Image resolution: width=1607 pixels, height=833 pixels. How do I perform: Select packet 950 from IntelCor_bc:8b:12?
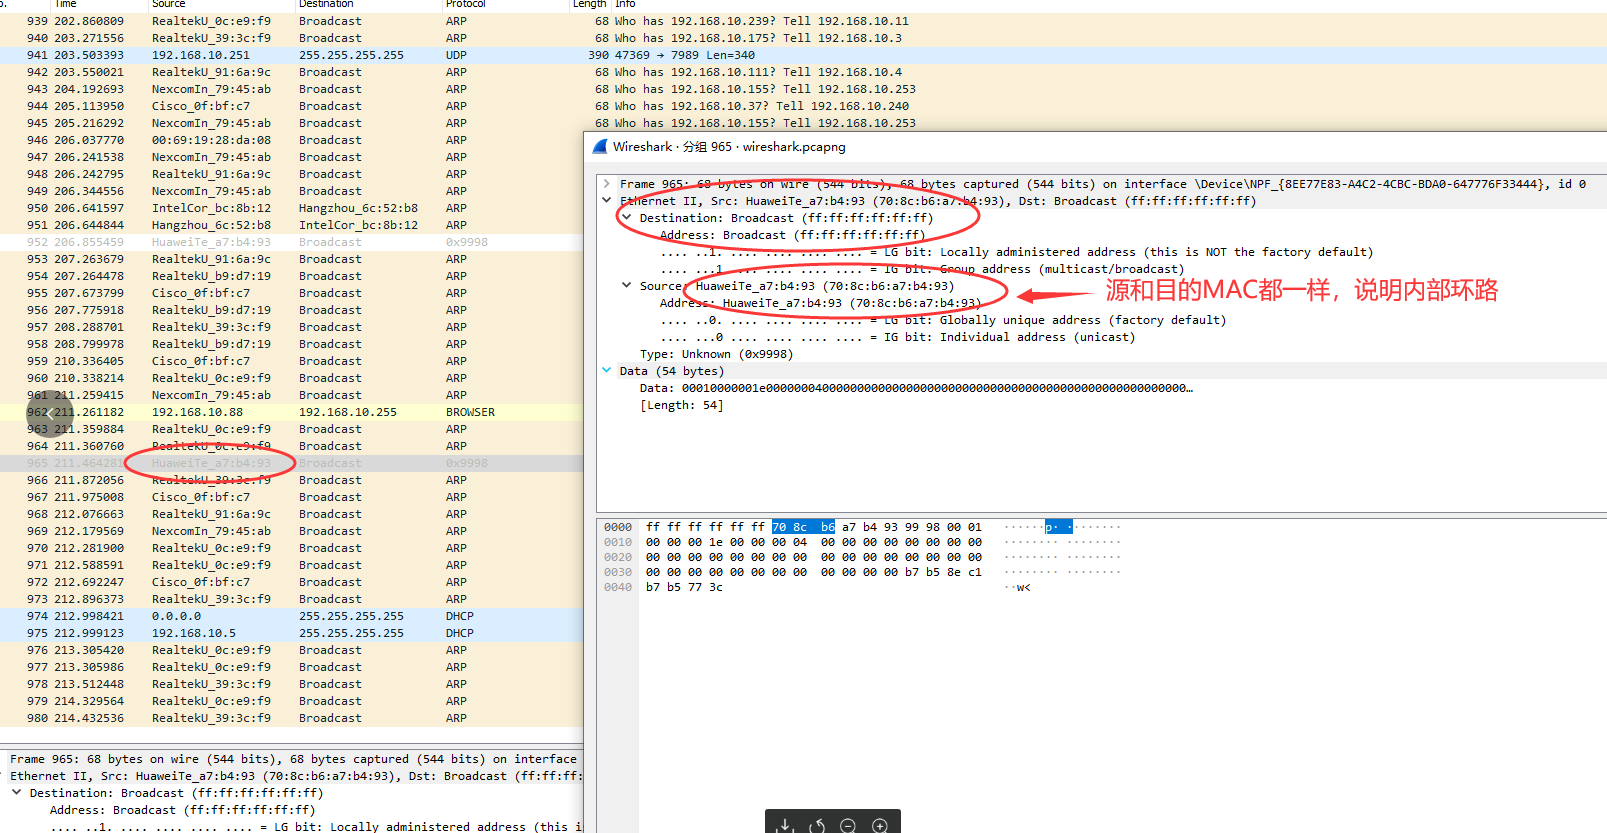point(292,208)
